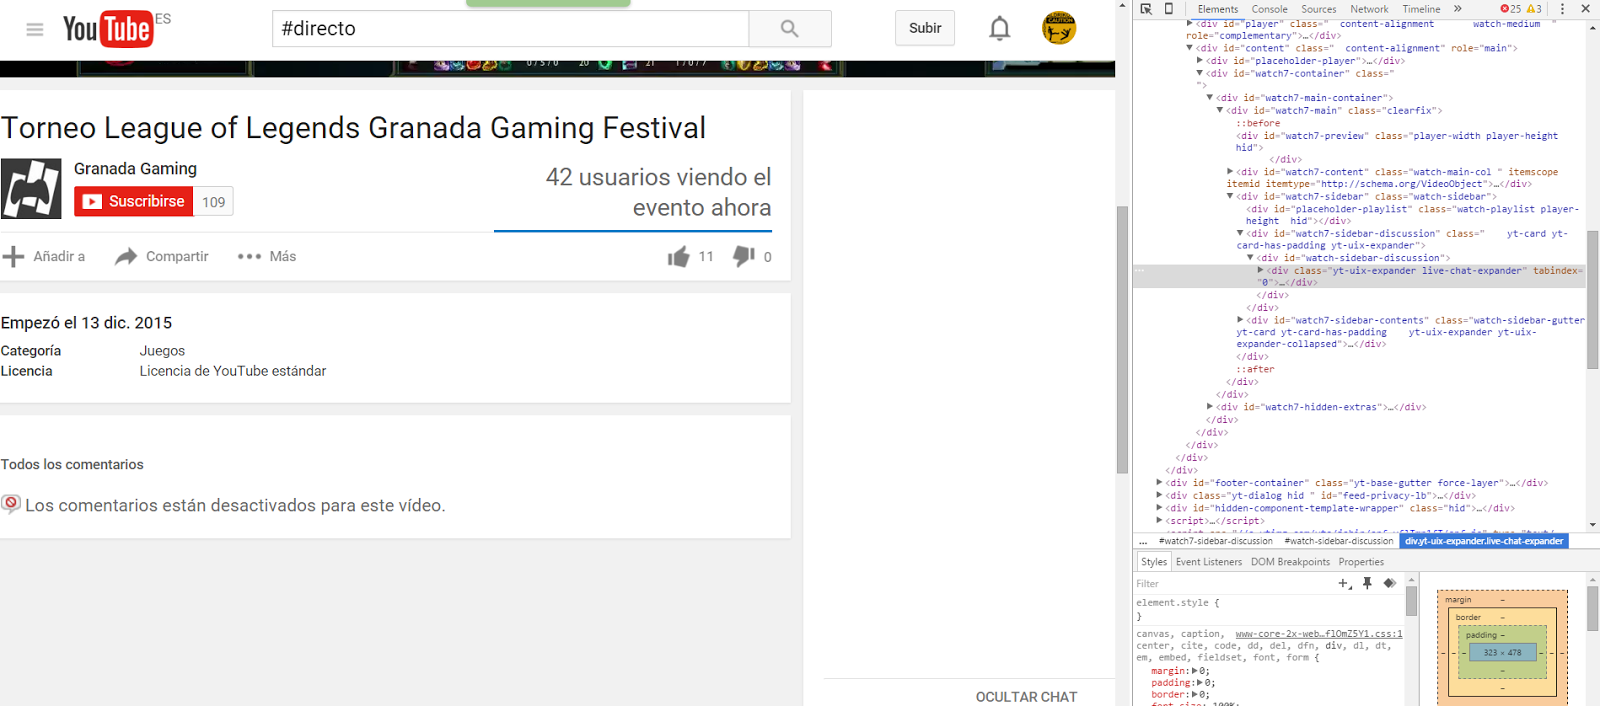Open the YouTube hamburger guide menu
The image size is (1600, 706).
click(x=35, y=29)
